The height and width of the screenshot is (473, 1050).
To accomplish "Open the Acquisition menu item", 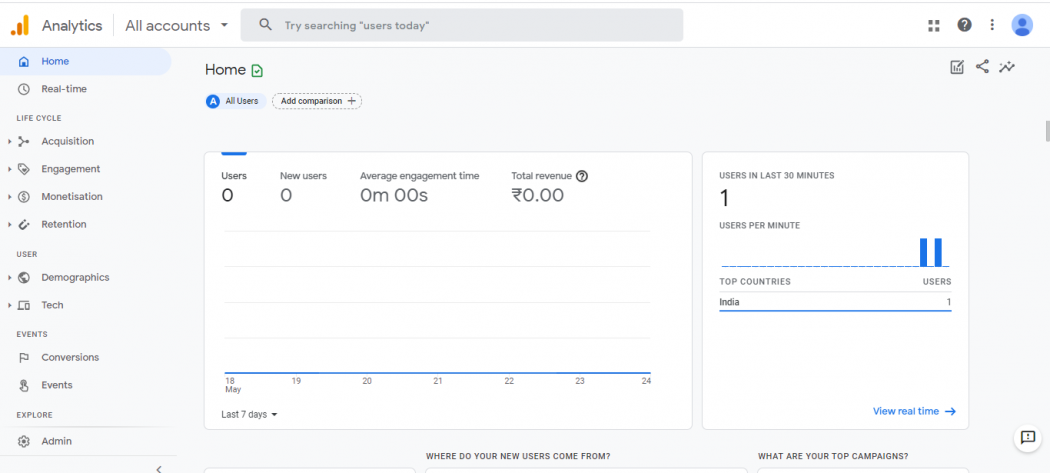I will pos(68,141).
